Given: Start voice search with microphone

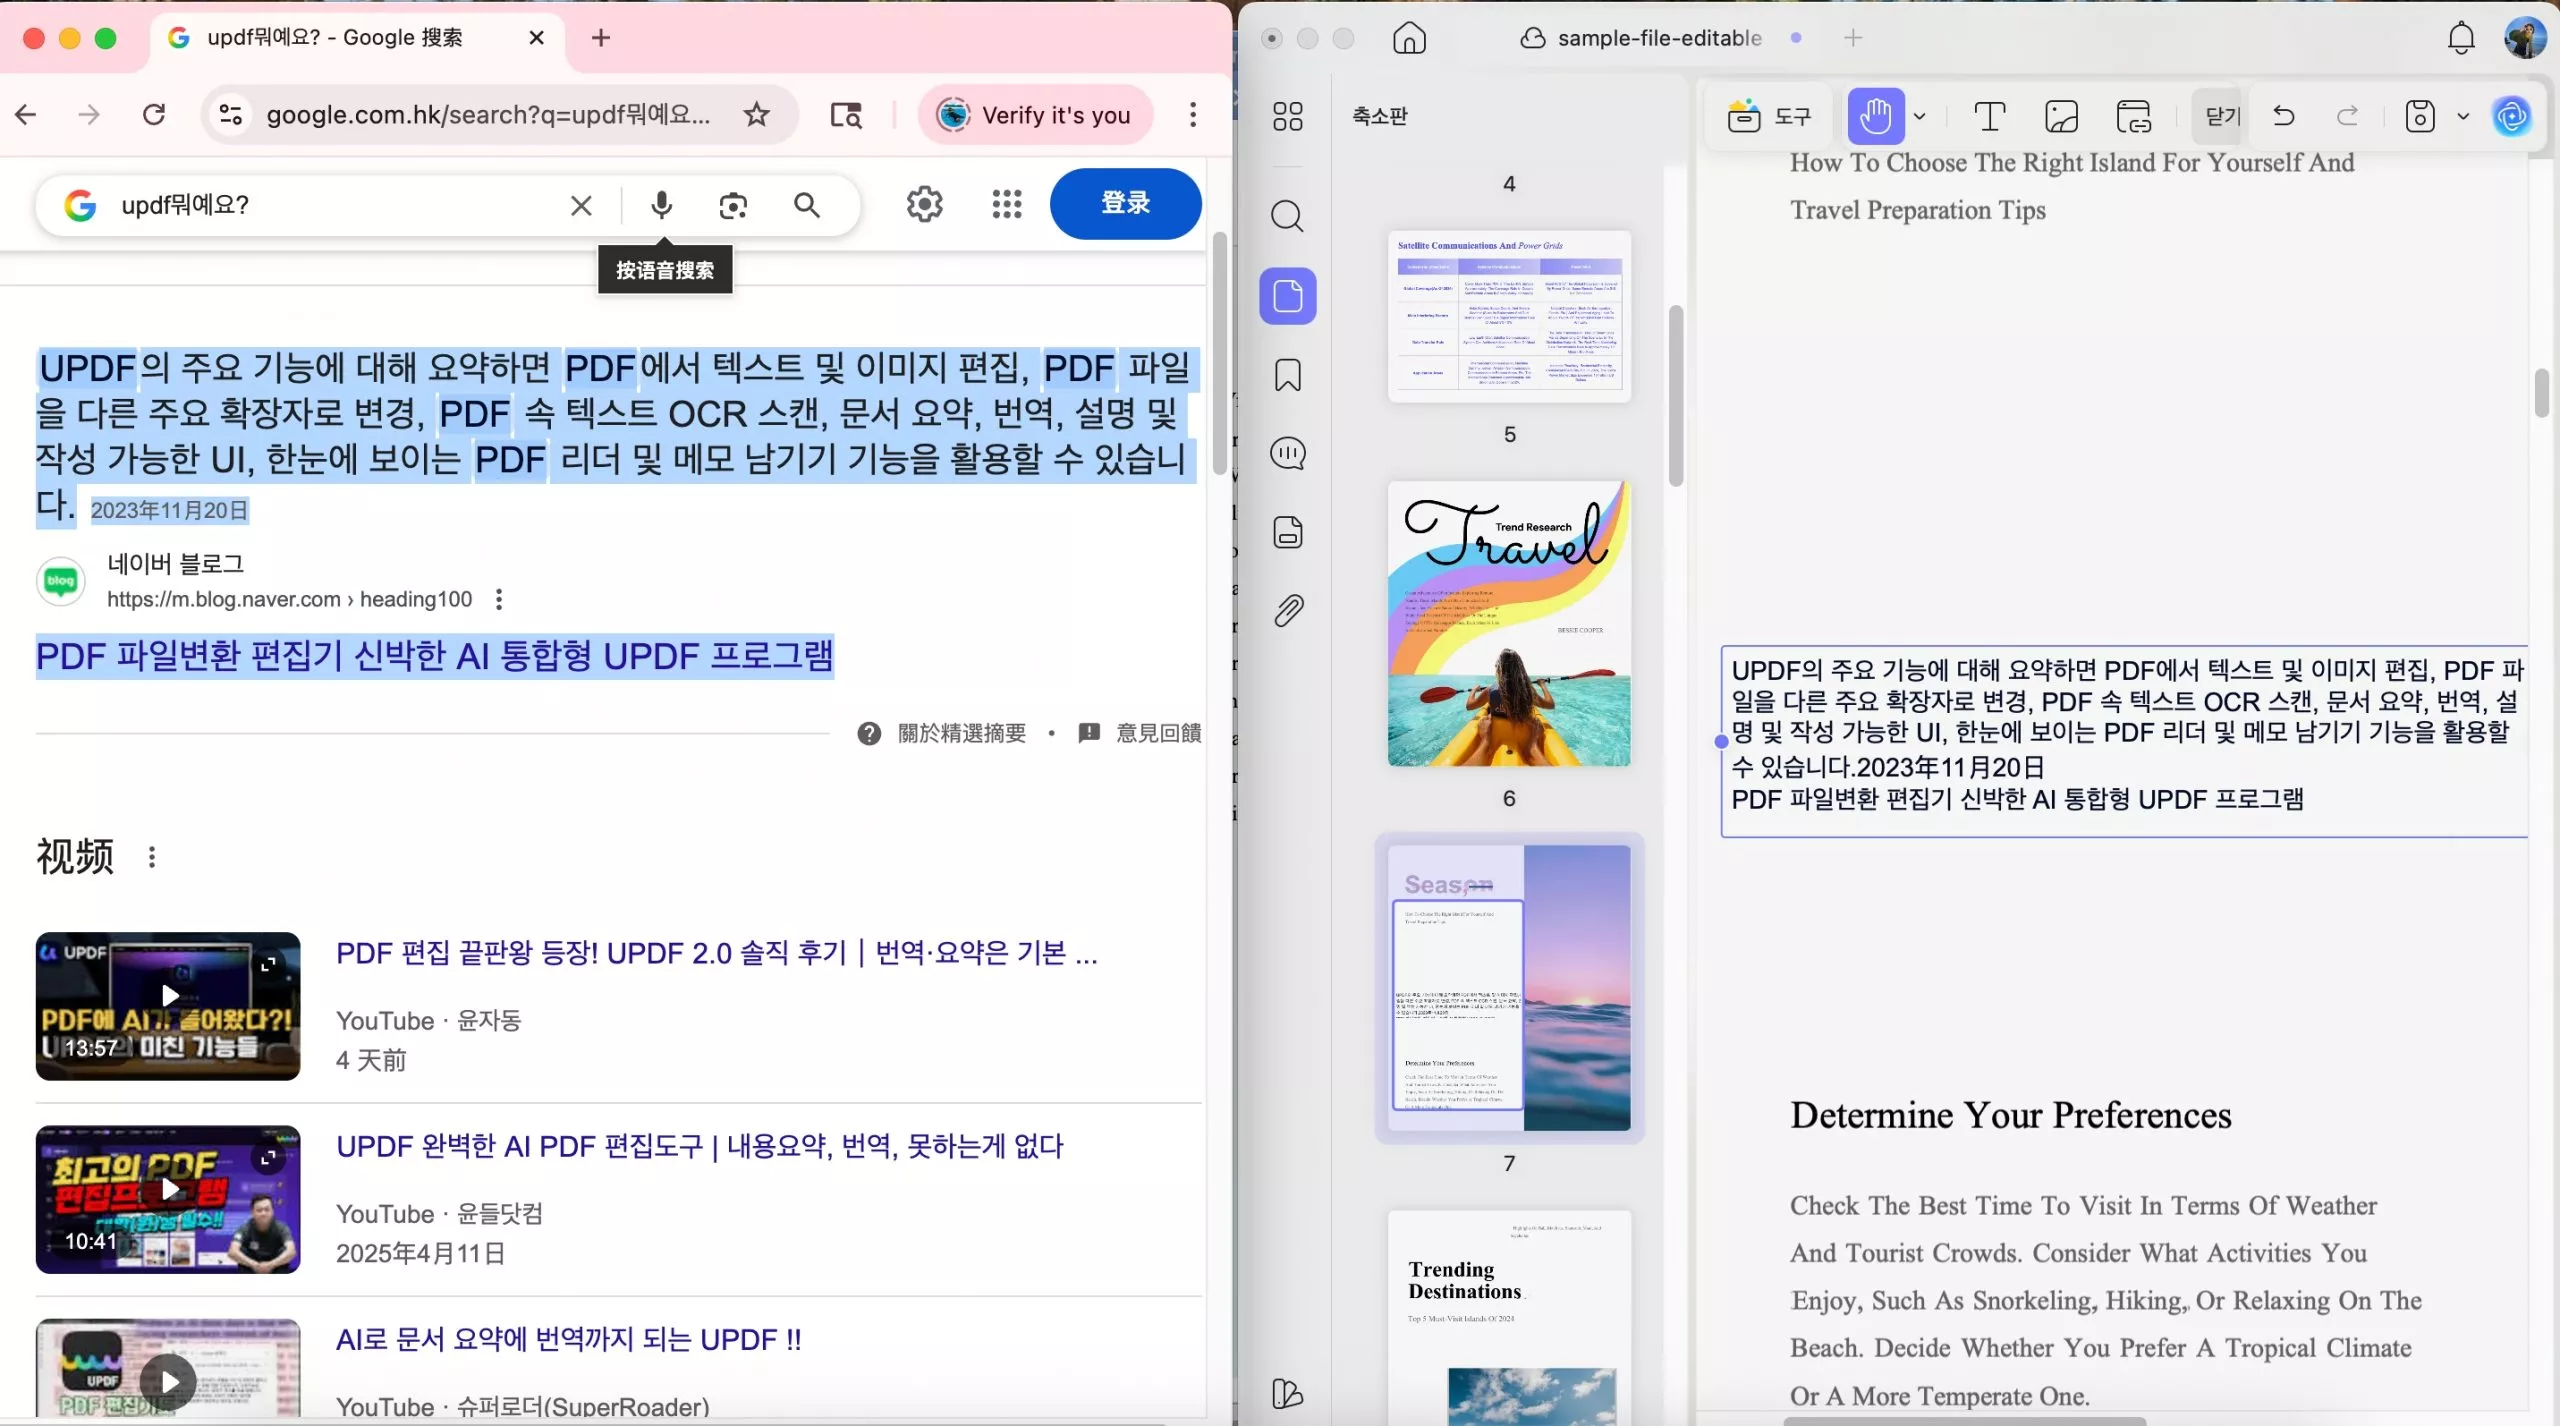Looking at the screenshot, I should [x=661, y=206].
